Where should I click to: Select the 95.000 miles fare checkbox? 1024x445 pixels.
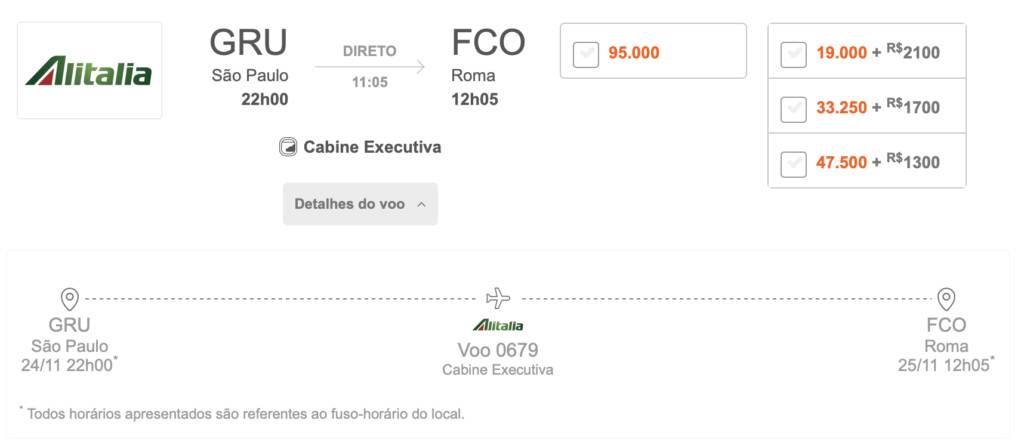(586, 54)
